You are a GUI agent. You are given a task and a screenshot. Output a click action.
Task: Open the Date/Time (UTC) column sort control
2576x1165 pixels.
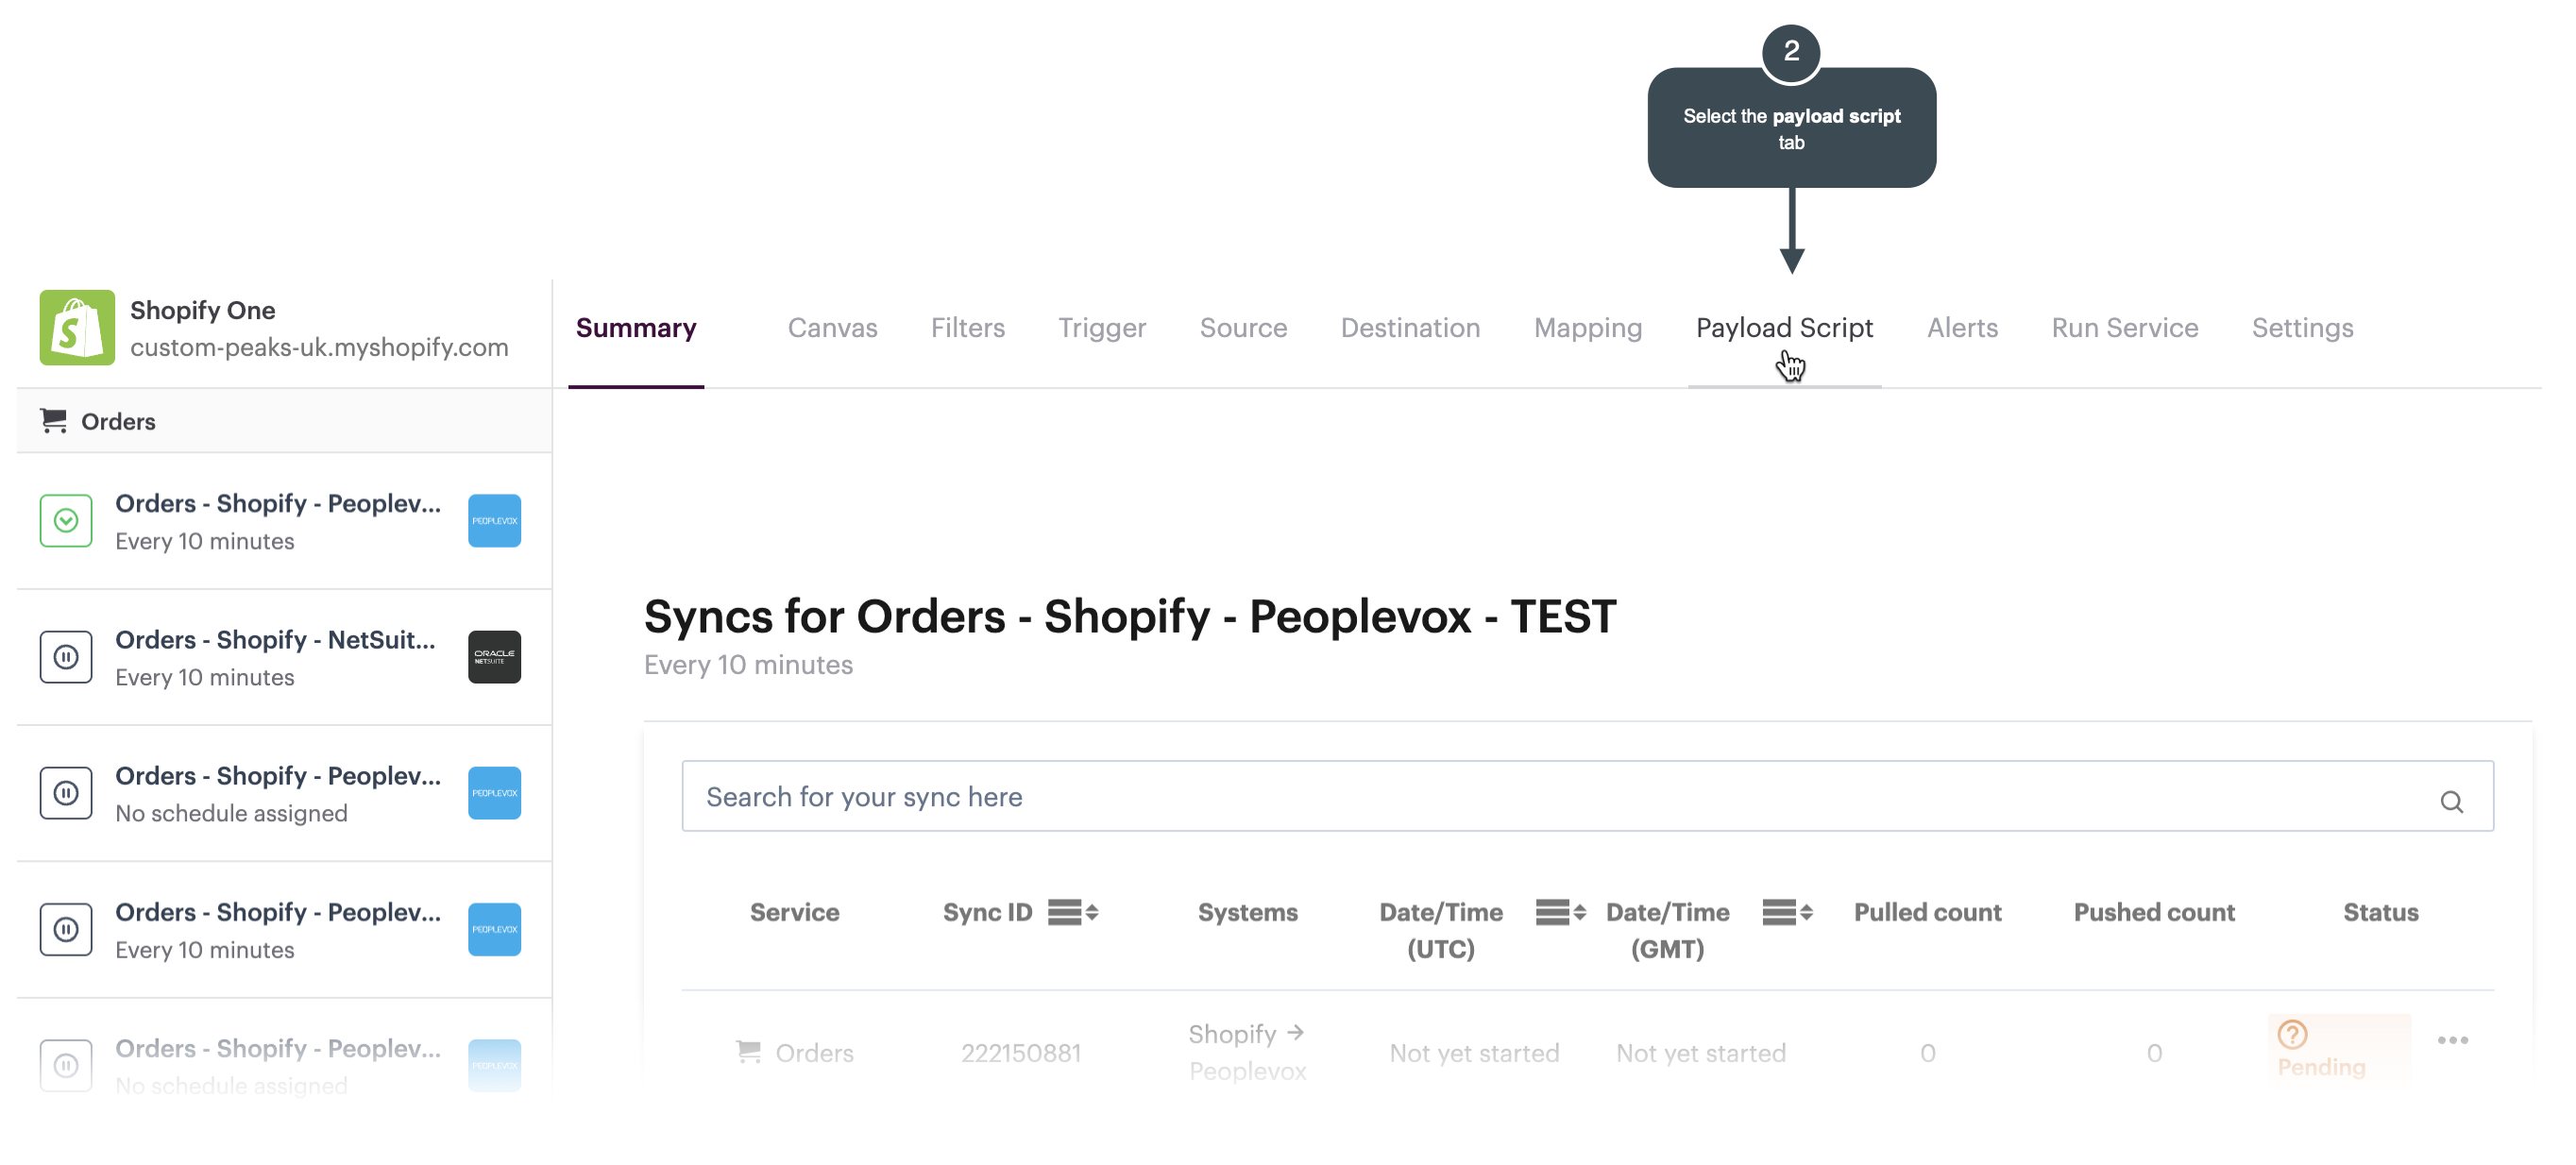click(1560, 912)
